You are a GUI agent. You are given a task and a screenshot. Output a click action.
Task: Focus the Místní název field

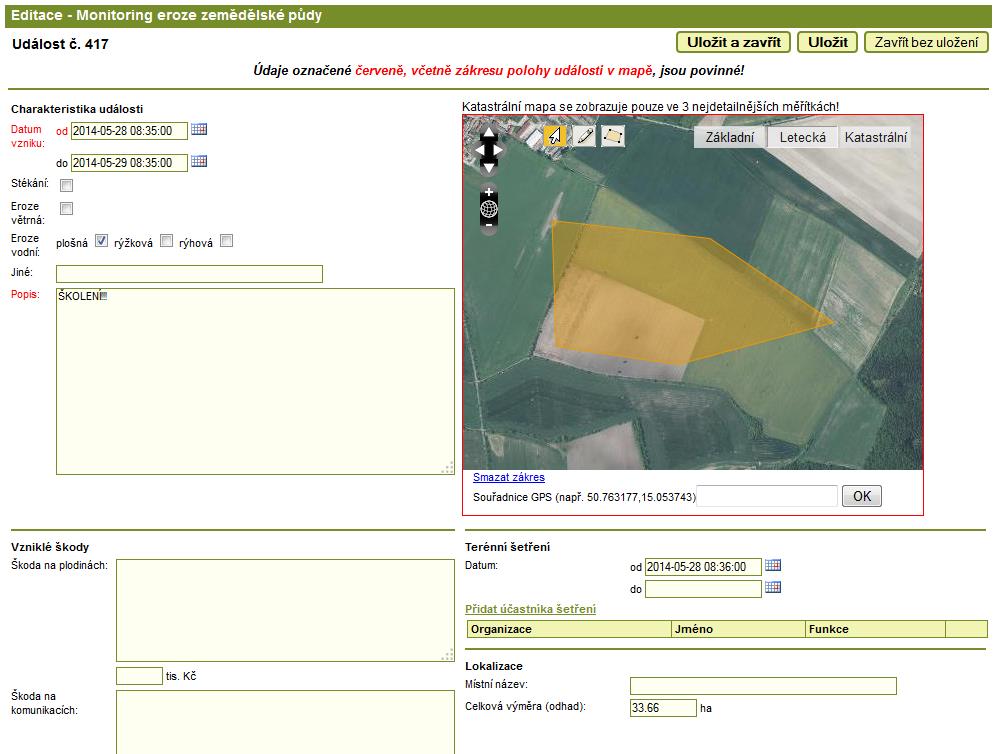(763, 686)
